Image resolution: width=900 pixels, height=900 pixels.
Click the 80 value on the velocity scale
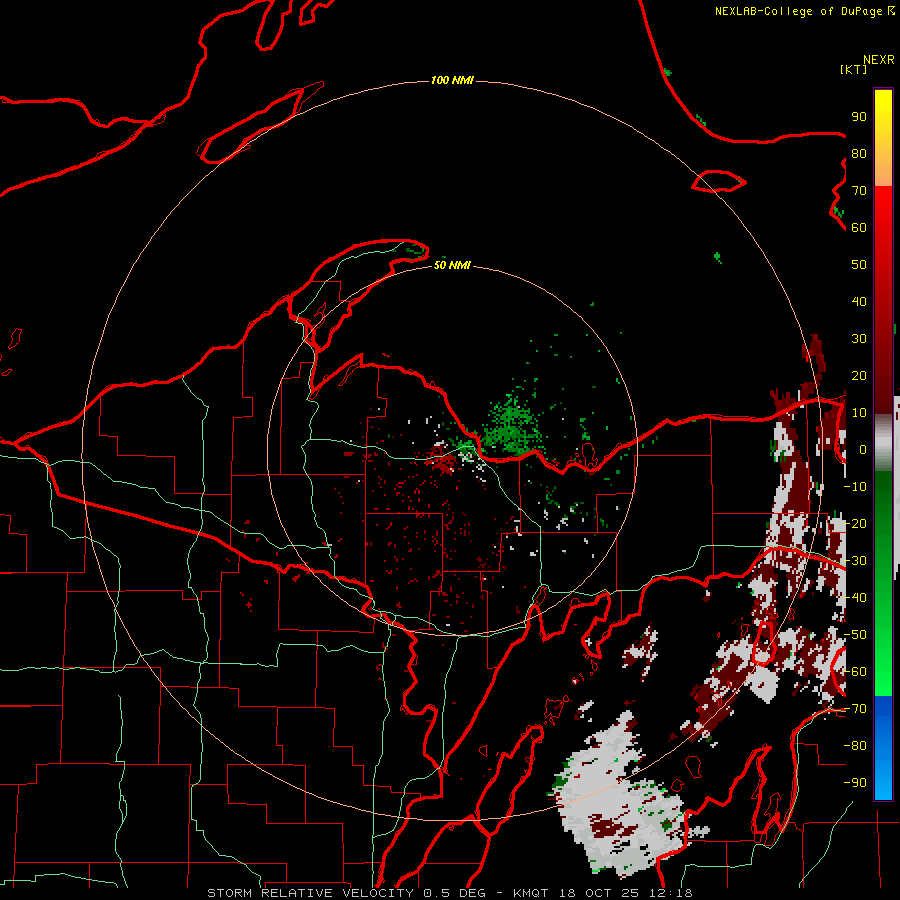coord(859,153)
